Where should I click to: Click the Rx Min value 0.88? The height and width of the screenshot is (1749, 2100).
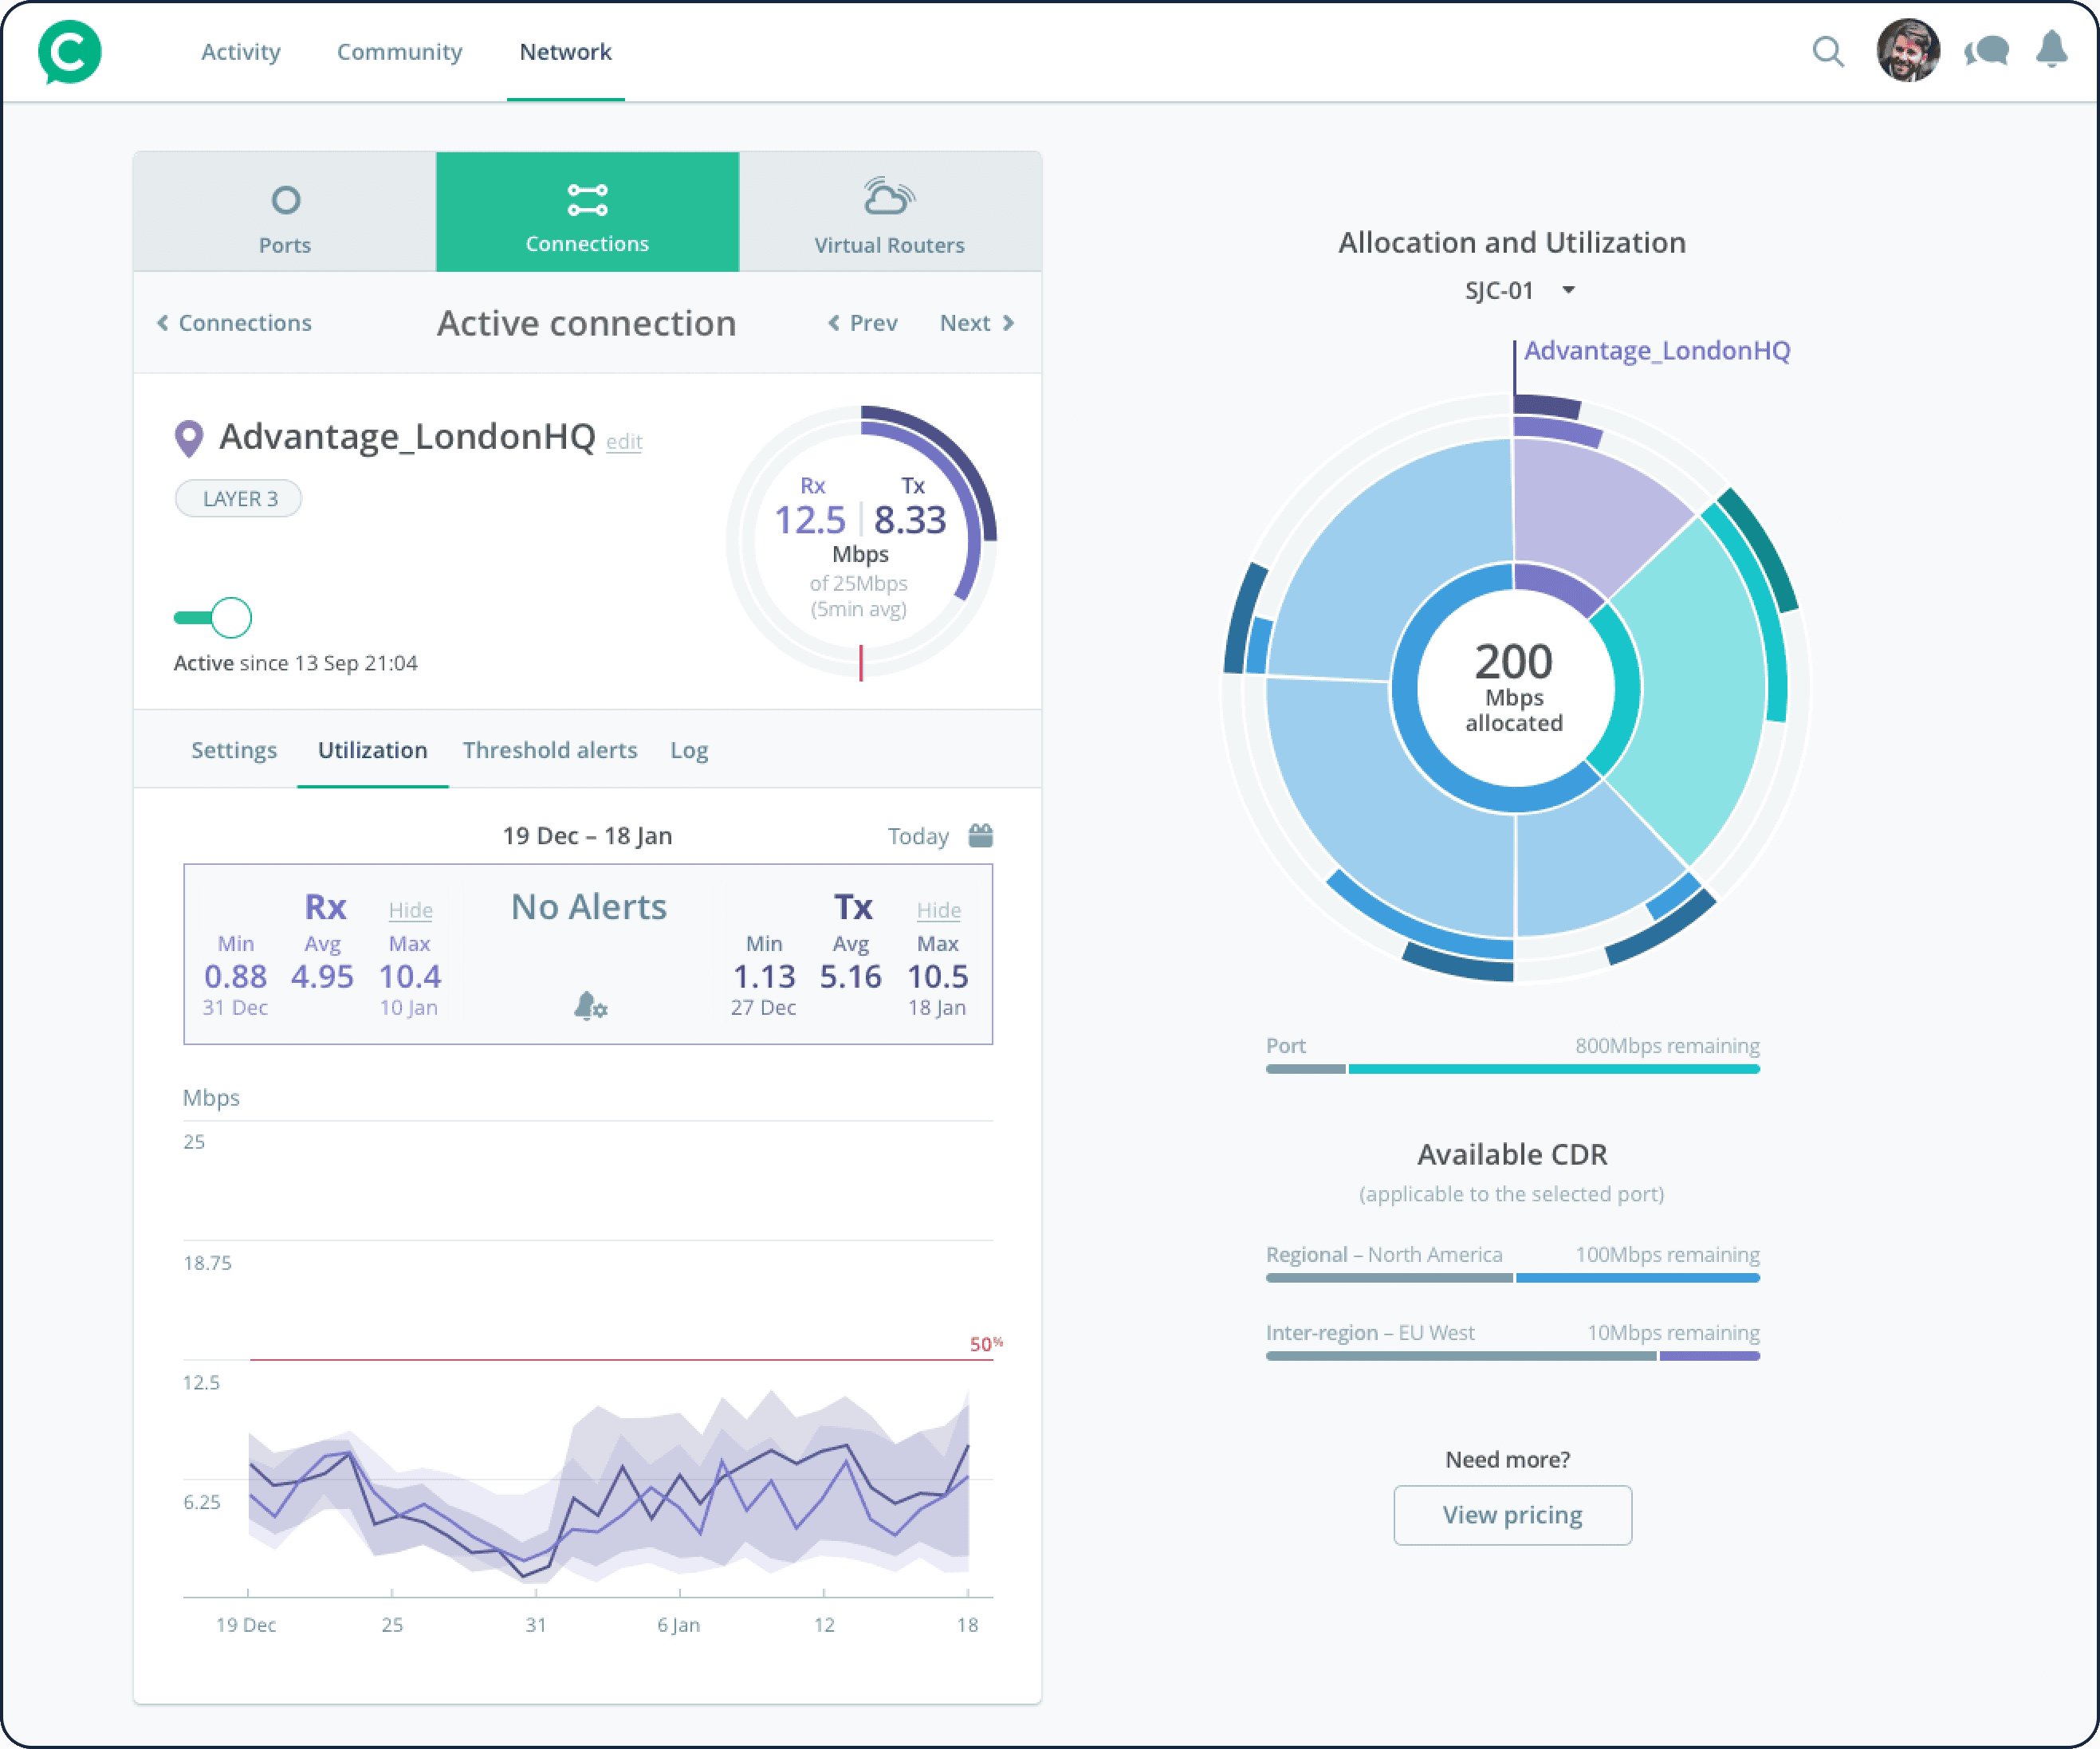(235, 976)
